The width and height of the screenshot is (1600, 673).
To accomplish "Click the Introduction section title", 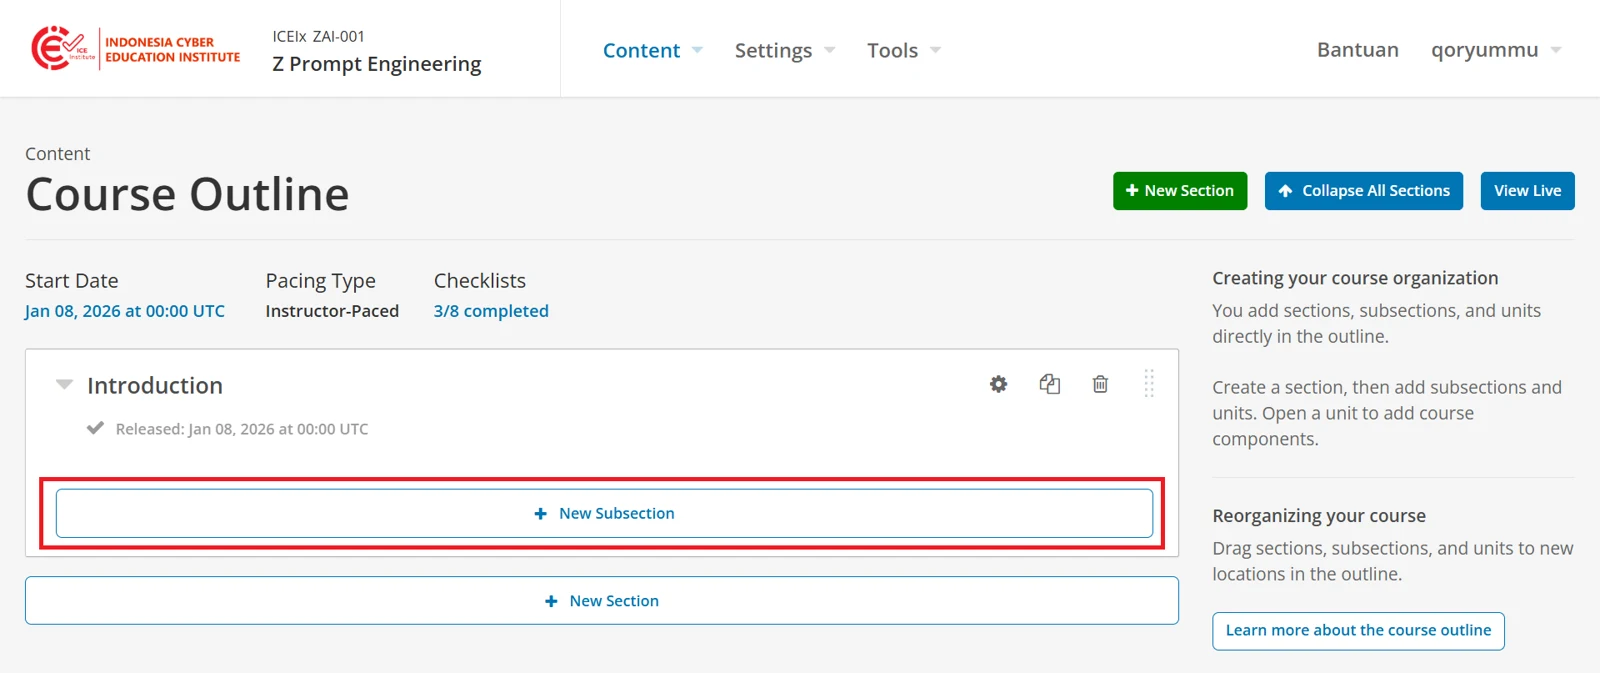I will coord(155,385).
